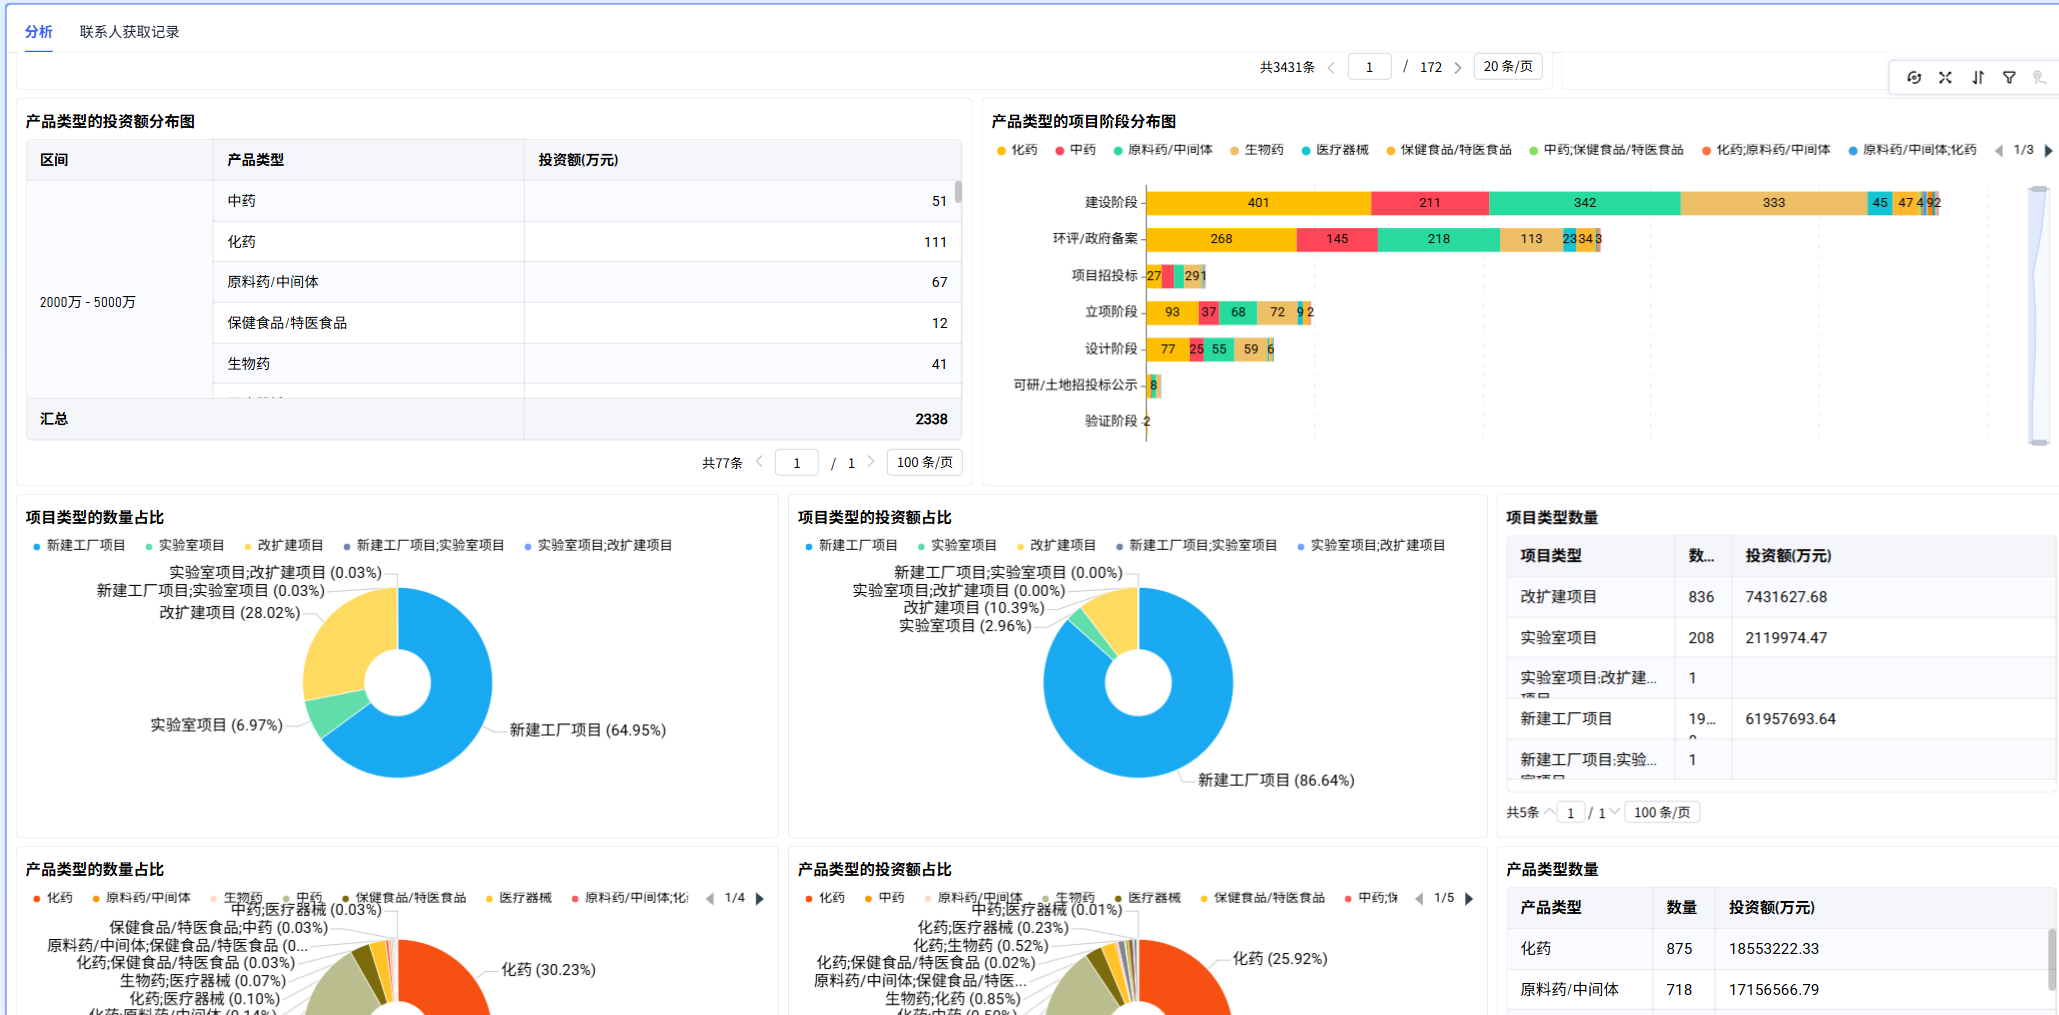Click the 投资额(万元) header in 投资额分布 table

(x=743, y=160)
